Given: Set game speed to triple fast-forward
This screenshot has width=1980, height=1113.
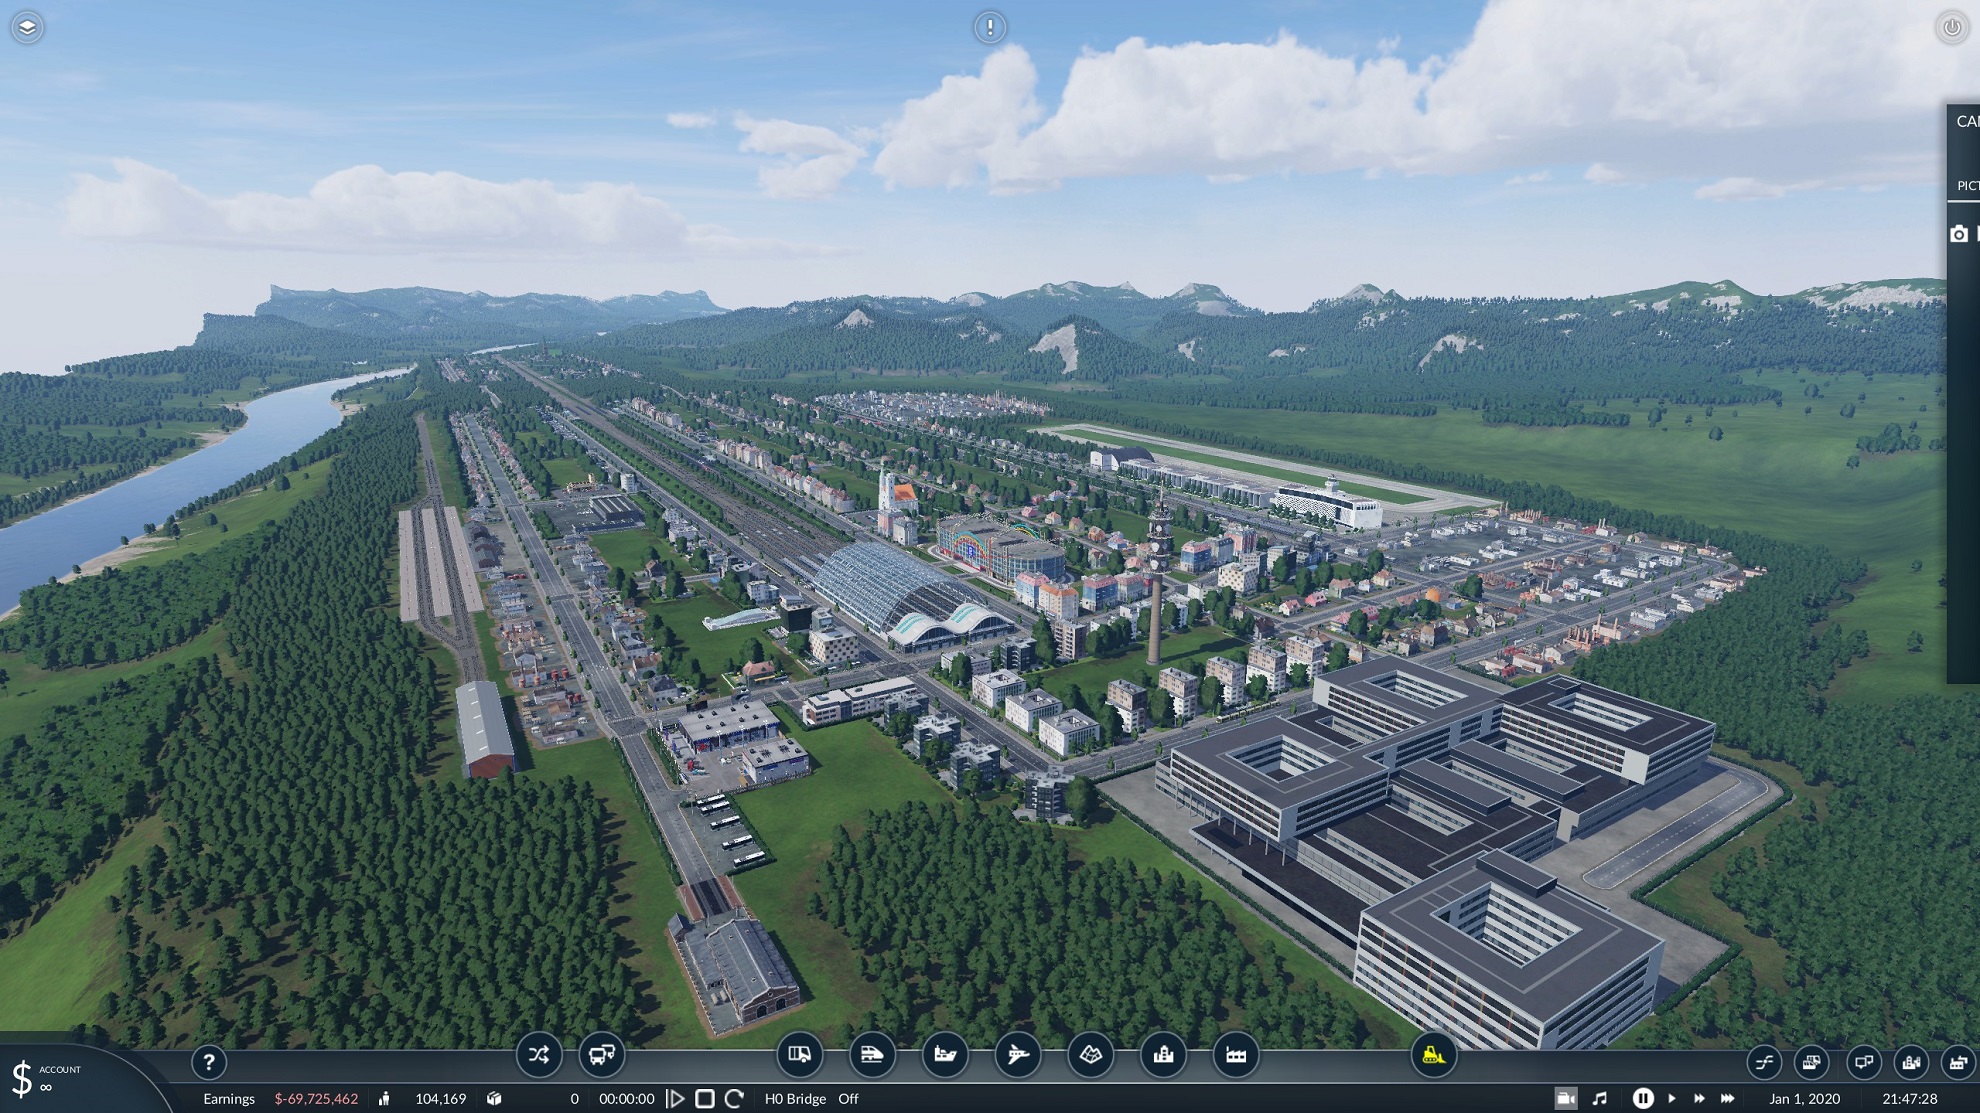Looking at the screenshot, I should point(1727,1098).
